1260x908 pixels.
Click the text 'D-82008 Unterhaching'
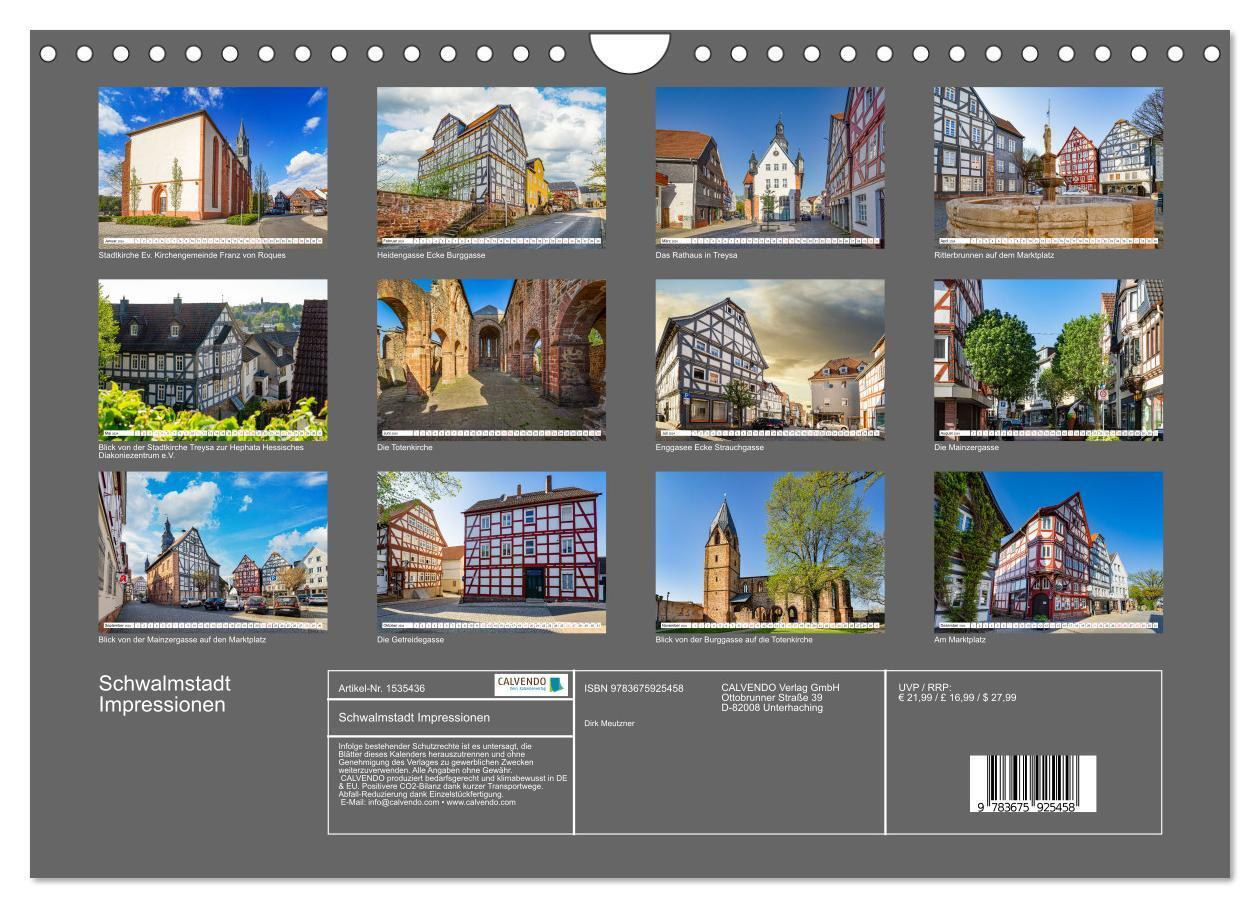click(772, 708)
